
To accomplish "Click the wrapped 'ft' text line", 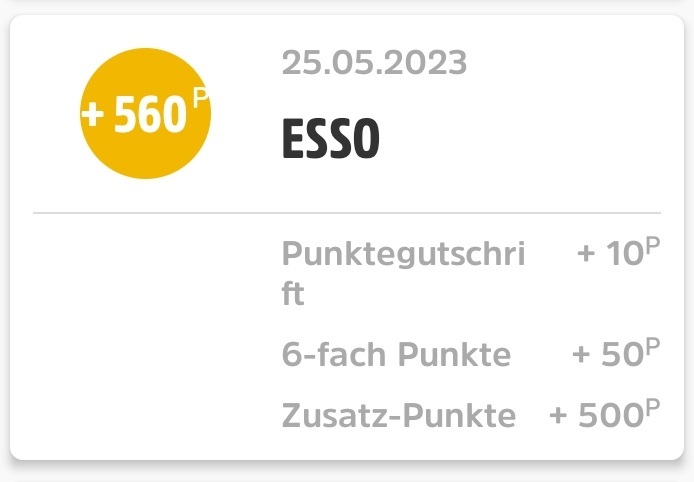I will point(293,293).
